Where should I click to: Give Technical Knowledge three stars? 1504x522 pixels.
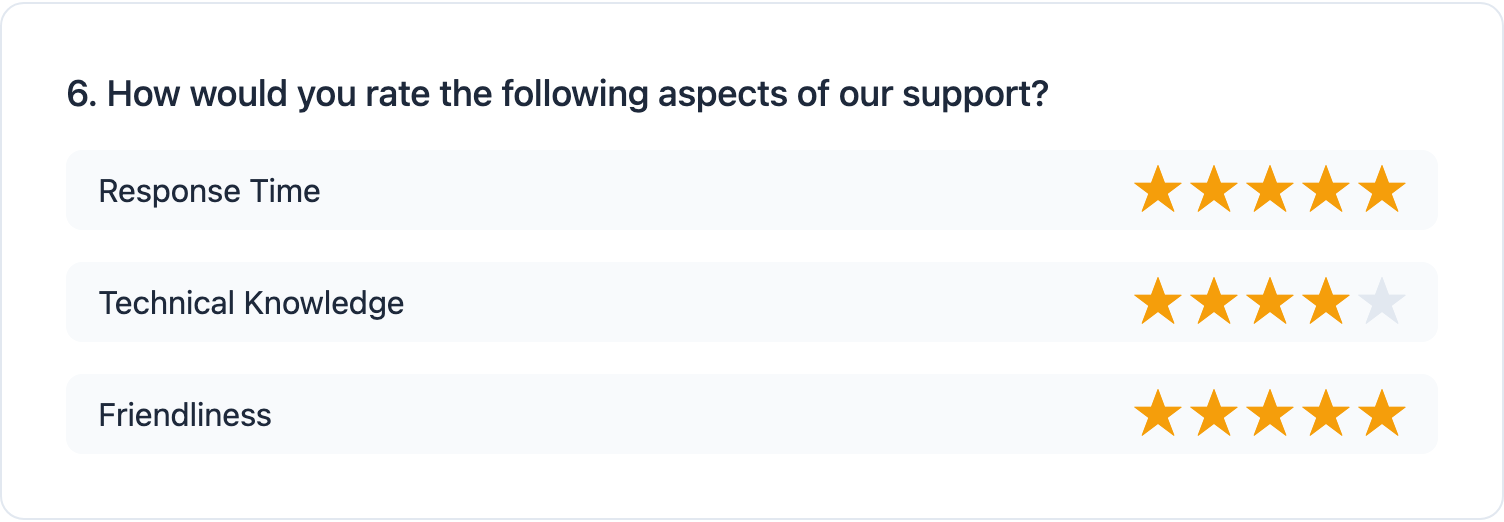click(1269, 302)
